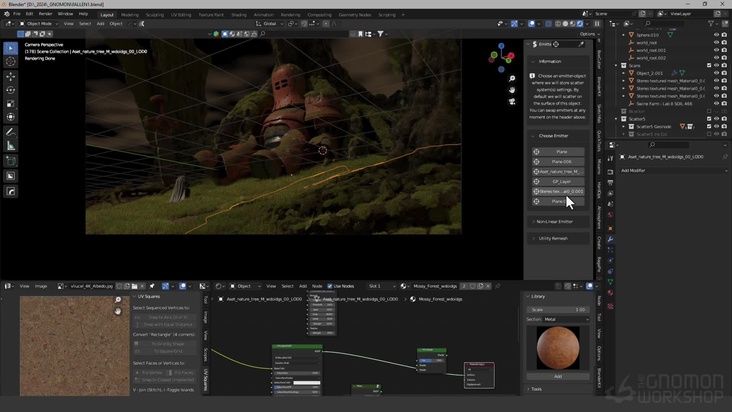The width and height of the screenshot is (732, 412).
Task: Select the Cursor tool
Action: (11, 62)
